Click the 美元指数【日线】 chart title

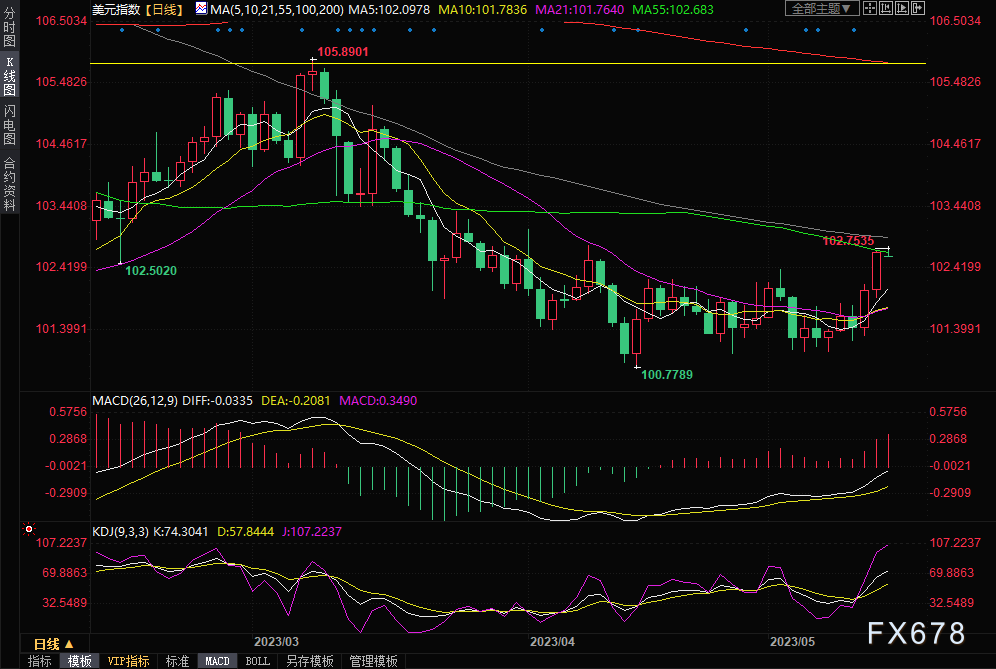[x=138, y=10]
